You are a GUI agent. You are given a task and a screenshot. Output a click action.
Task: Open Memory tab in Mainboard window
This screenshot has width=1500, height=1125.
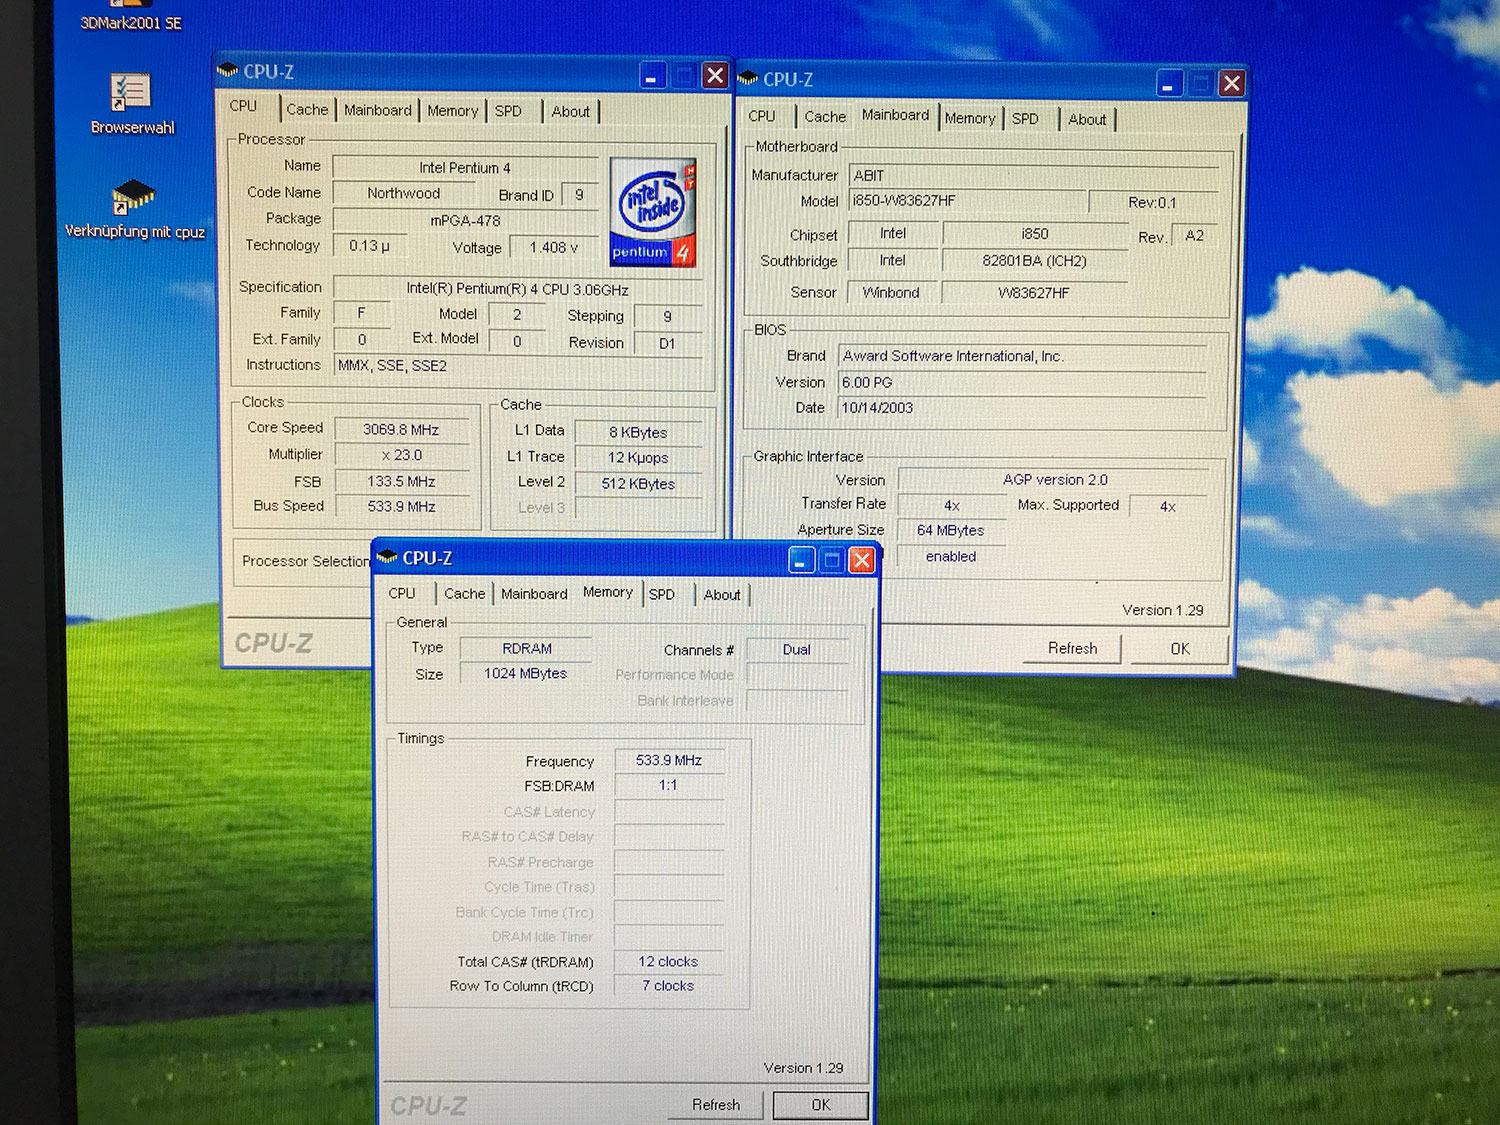pos(970,118)
